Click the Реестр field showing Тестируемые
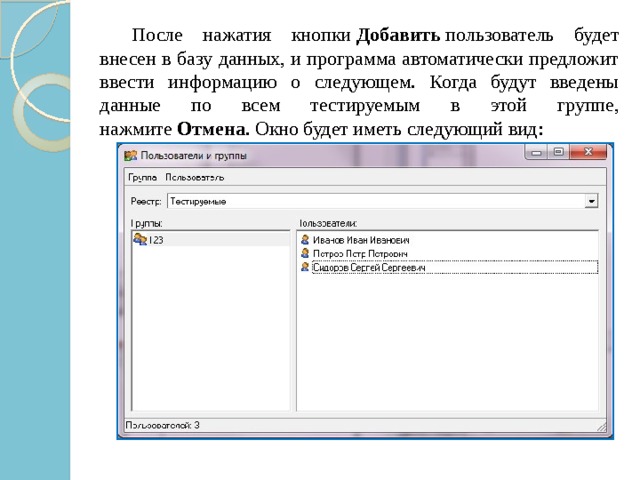640x480 pixels. coord(382,201)
